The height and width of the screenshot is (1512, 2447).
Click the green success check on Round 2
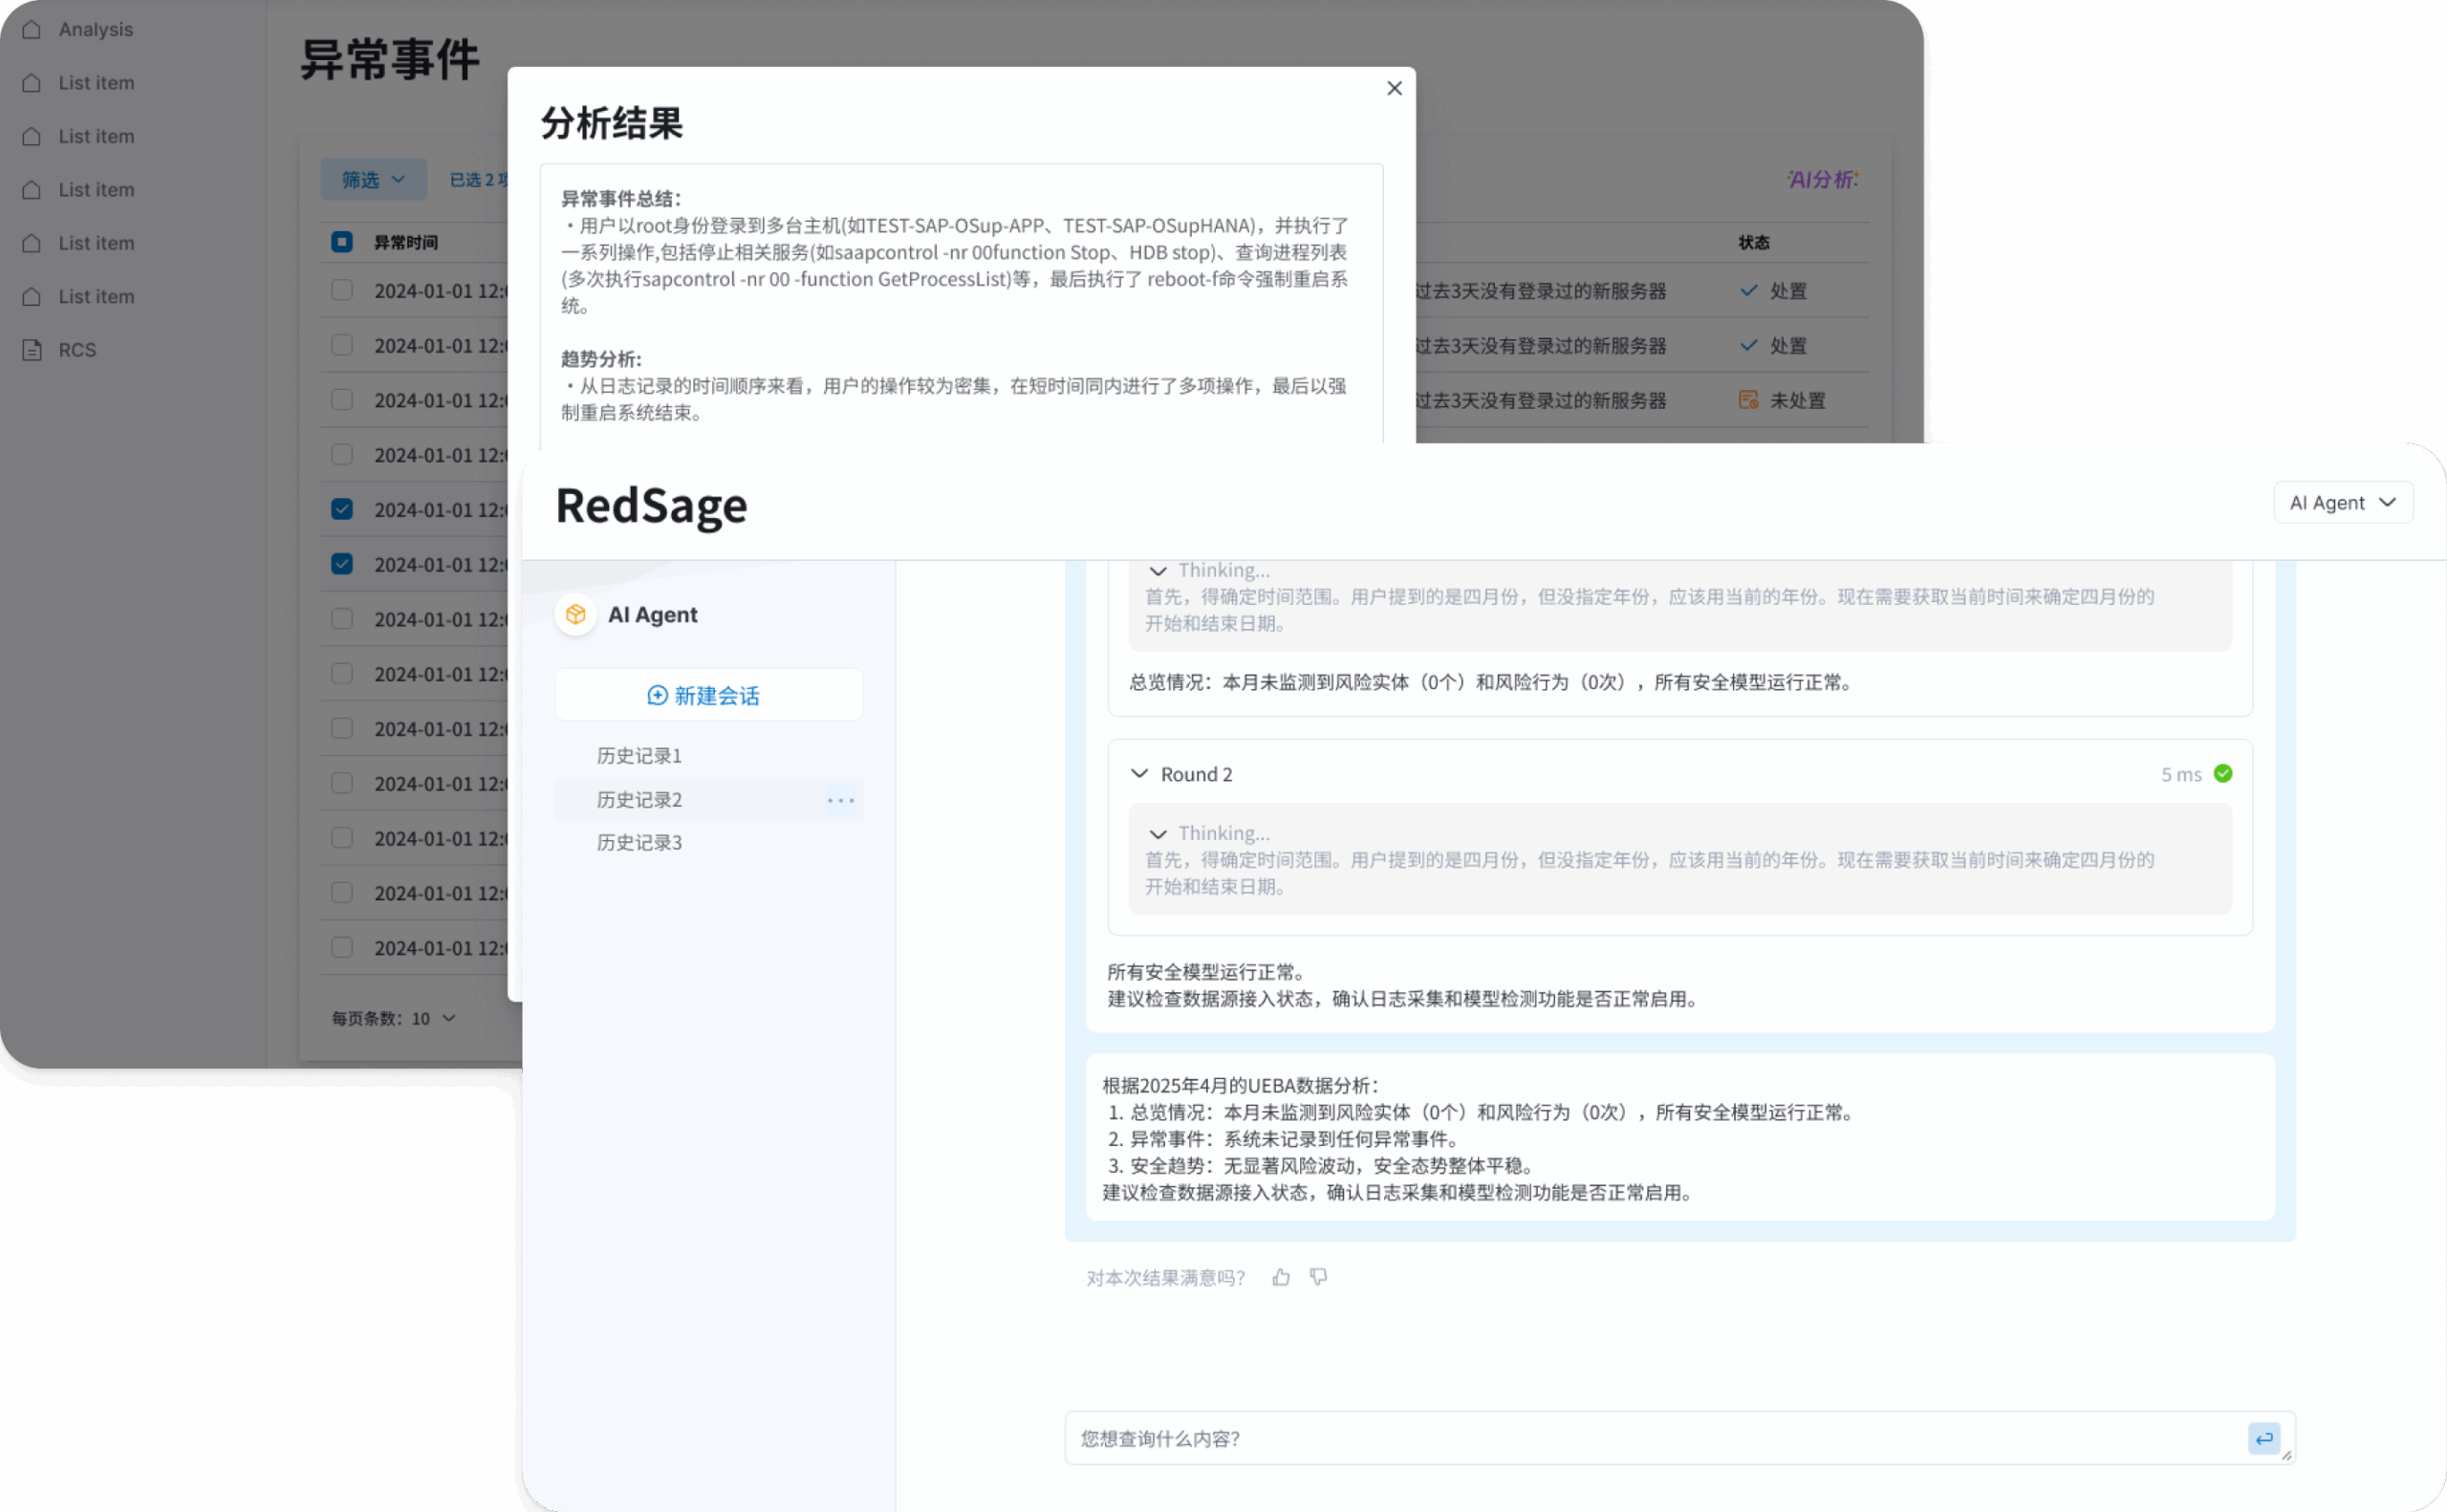tap(2223, 774)
